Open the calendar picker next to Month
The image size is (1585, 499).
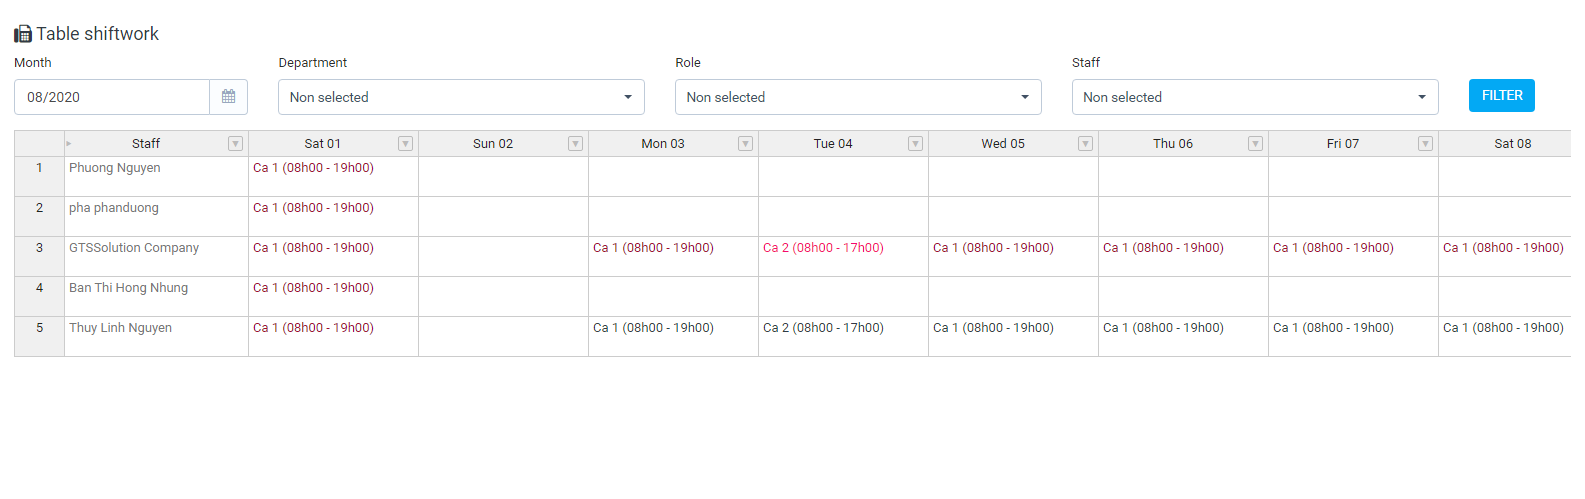229,97
